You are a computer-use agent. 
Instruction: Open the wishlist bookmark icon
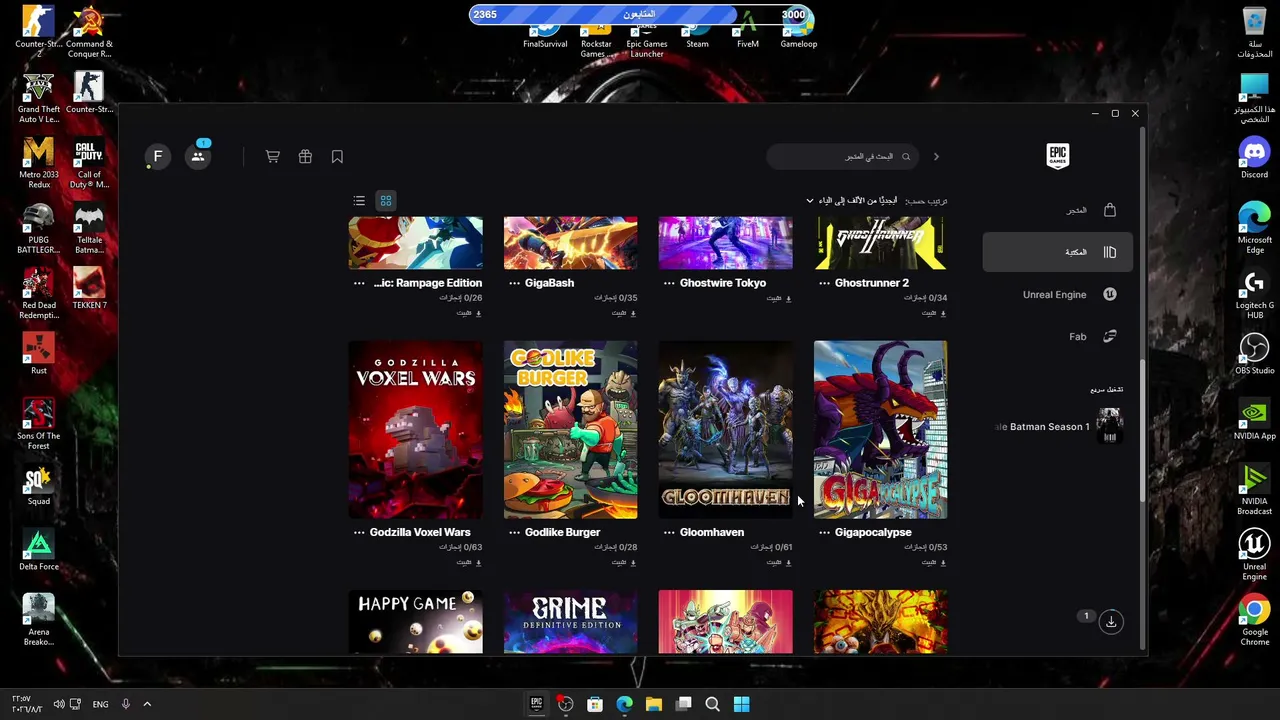click(x=337, y=157)
